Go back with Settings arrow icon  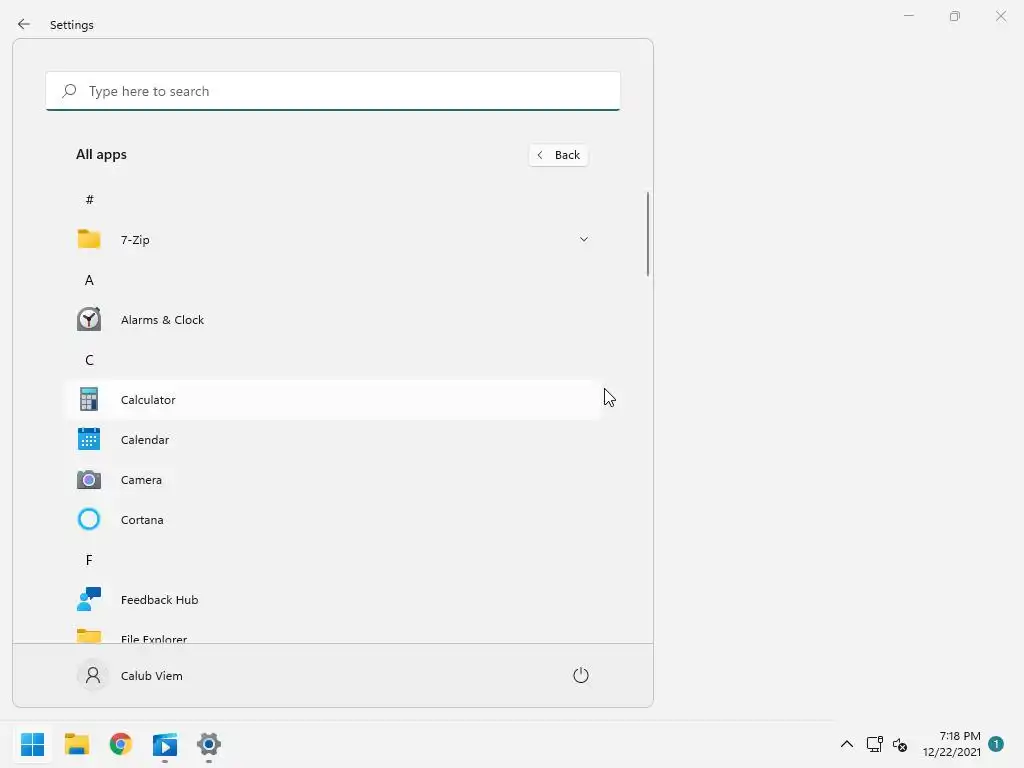coord(24,24)
